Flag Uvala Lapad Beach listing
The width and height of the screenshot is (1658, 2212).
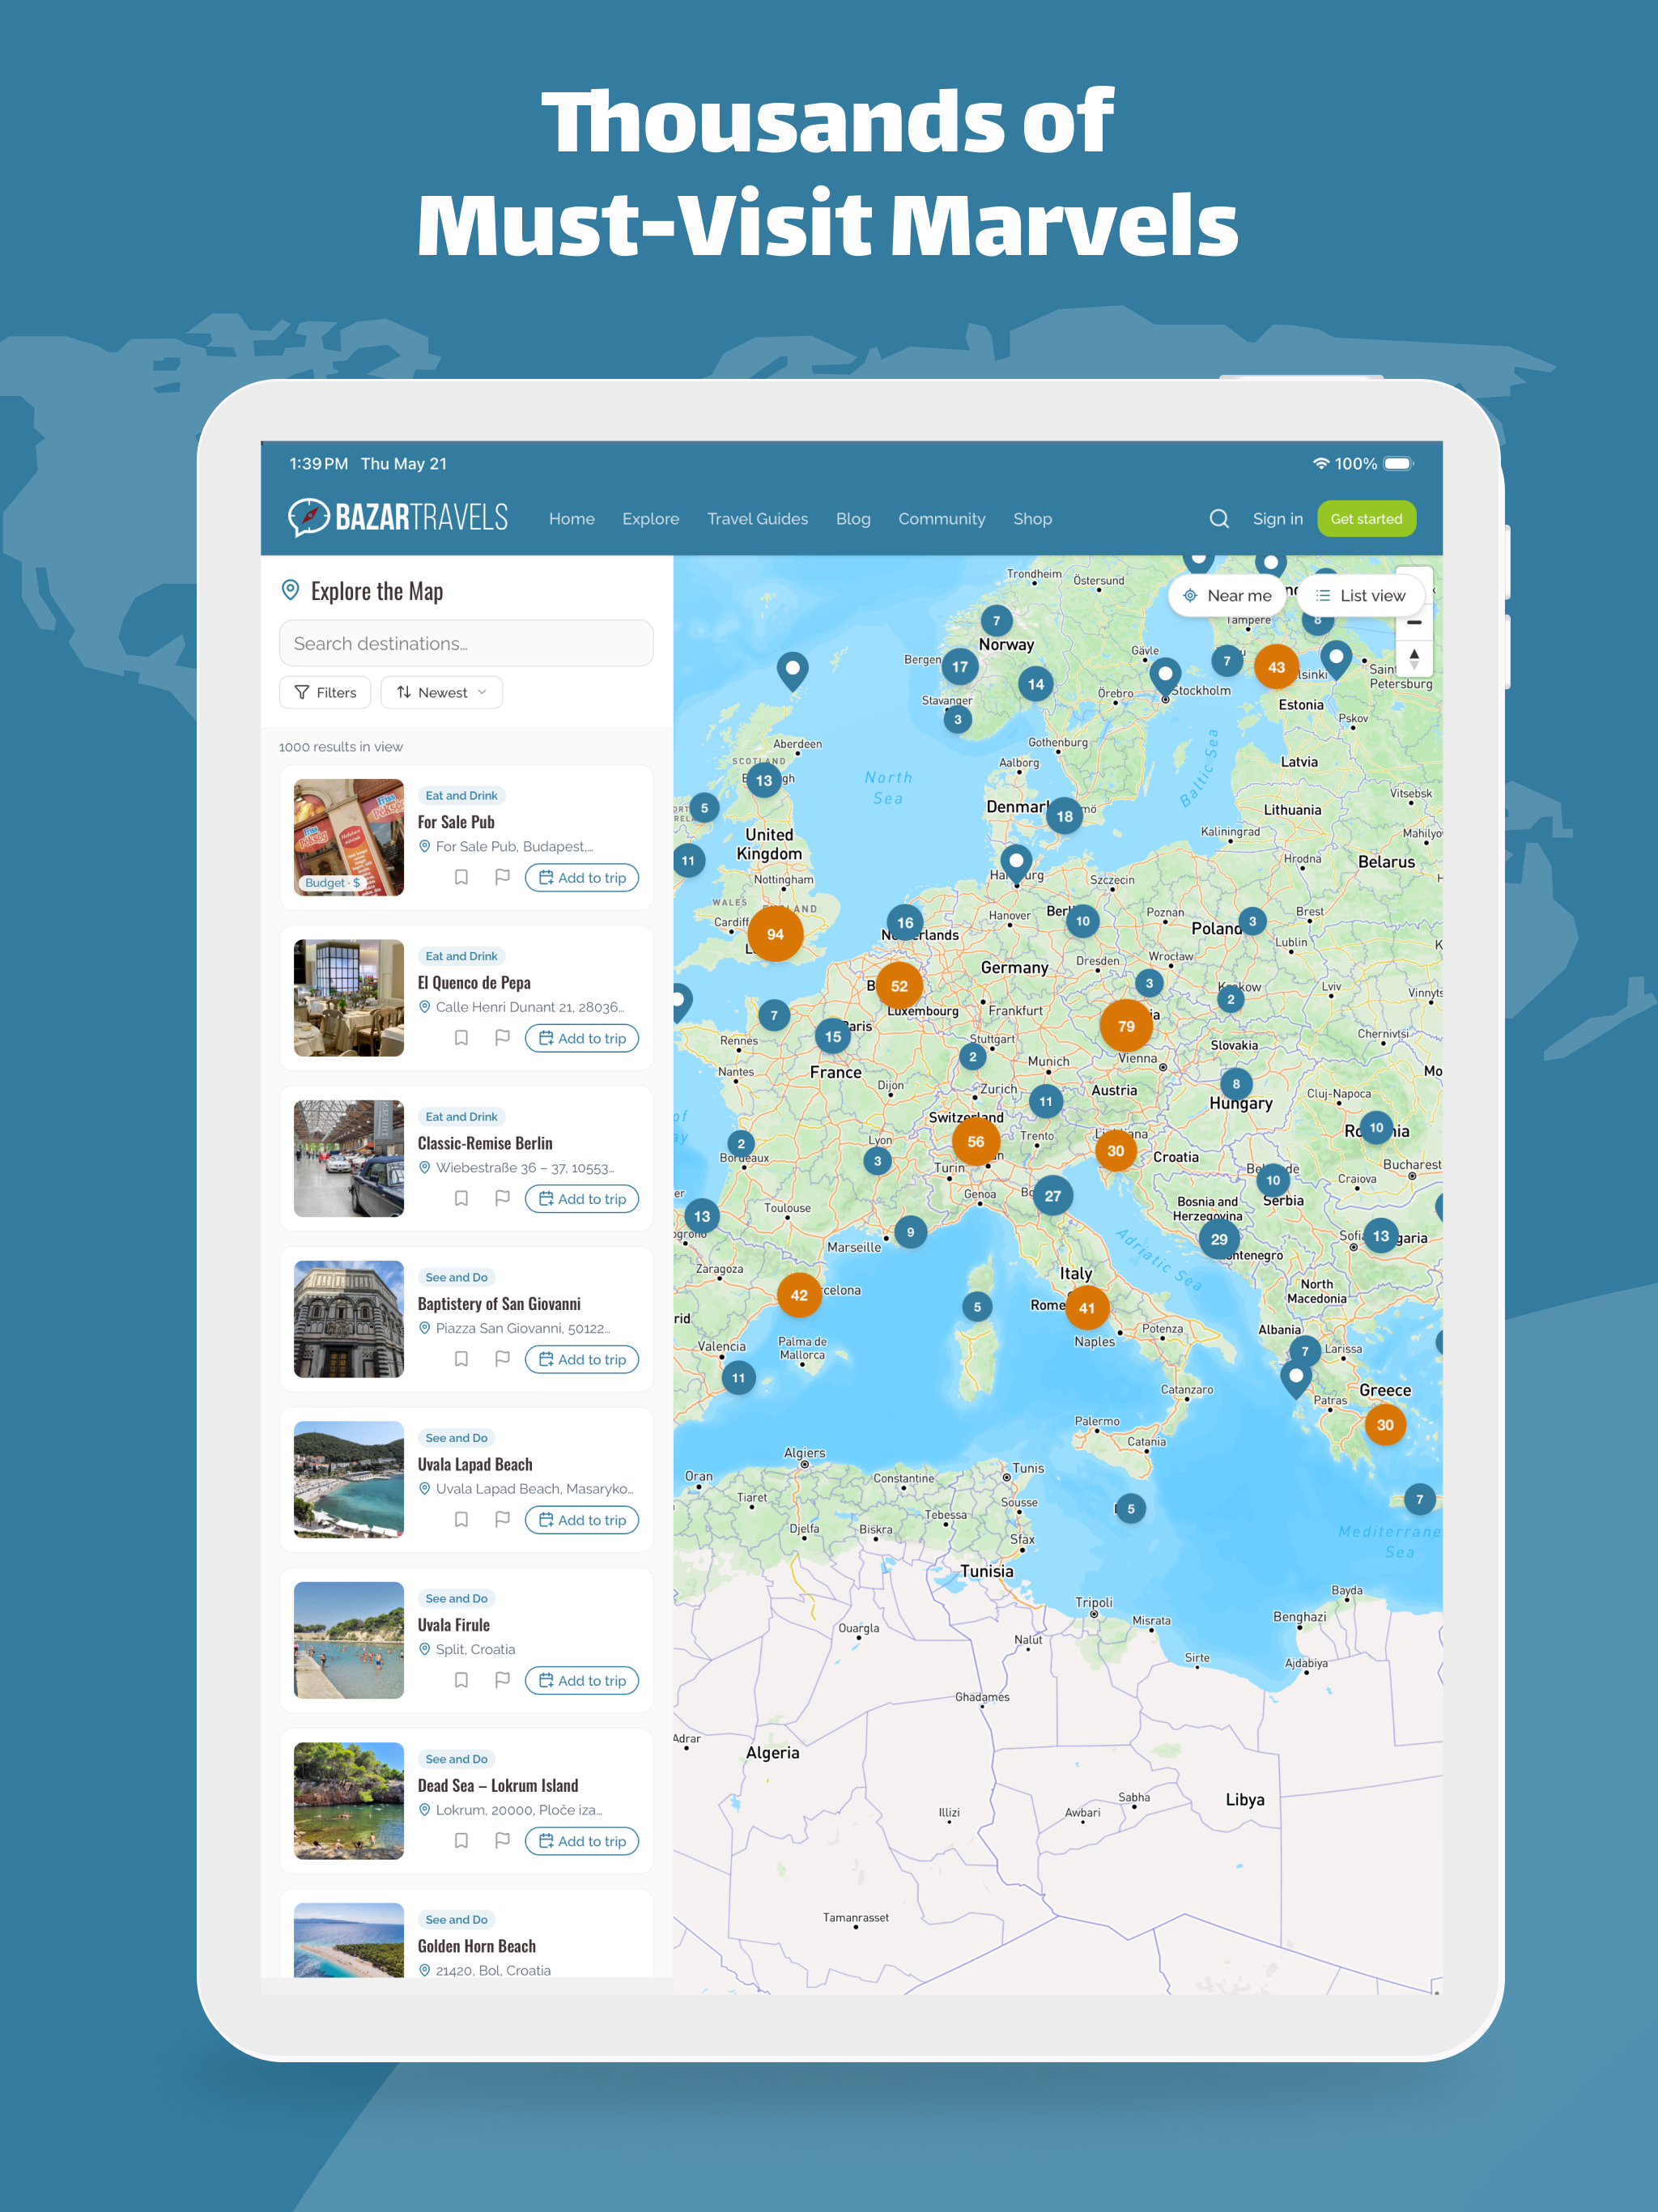tap(503, 1520)
